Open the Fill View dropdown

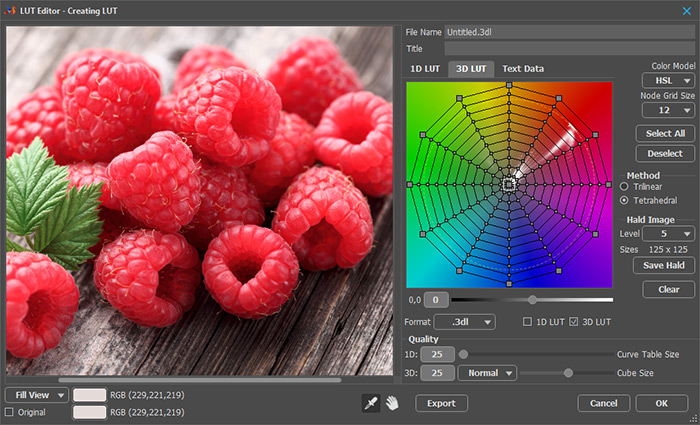(37, 395)
